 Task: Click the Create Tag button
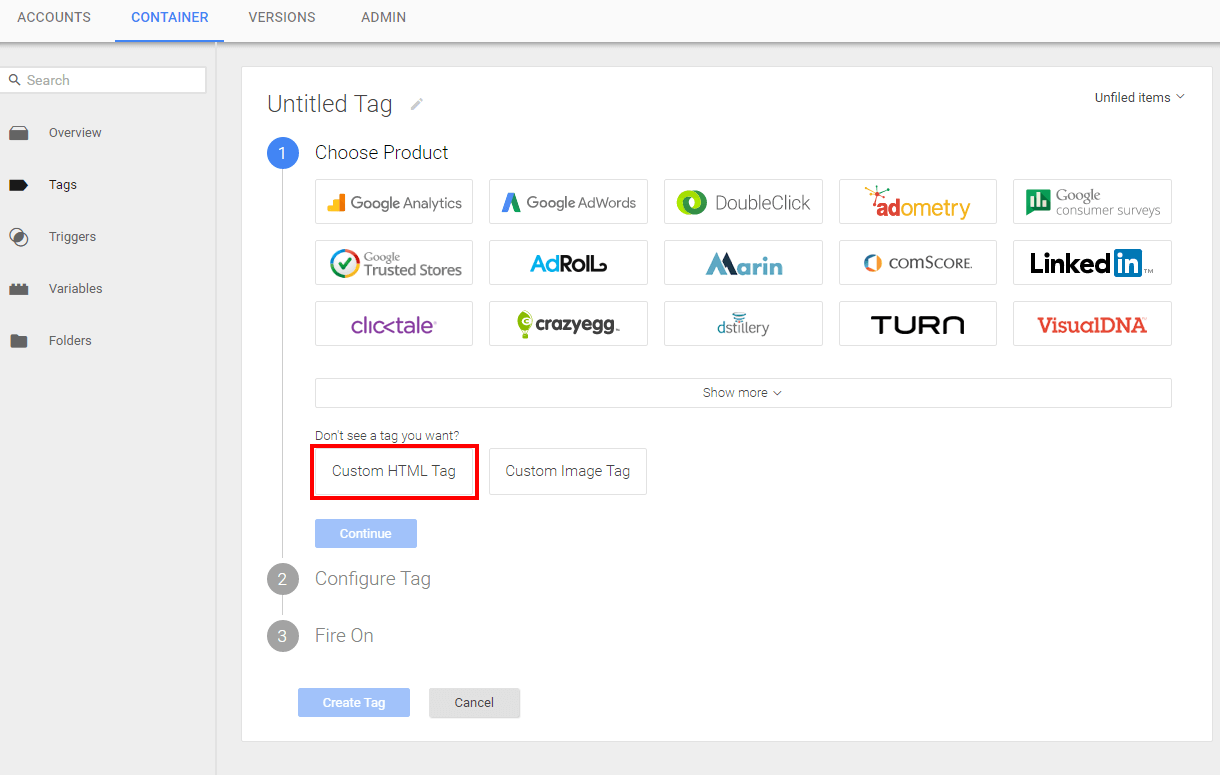[354, 702]
